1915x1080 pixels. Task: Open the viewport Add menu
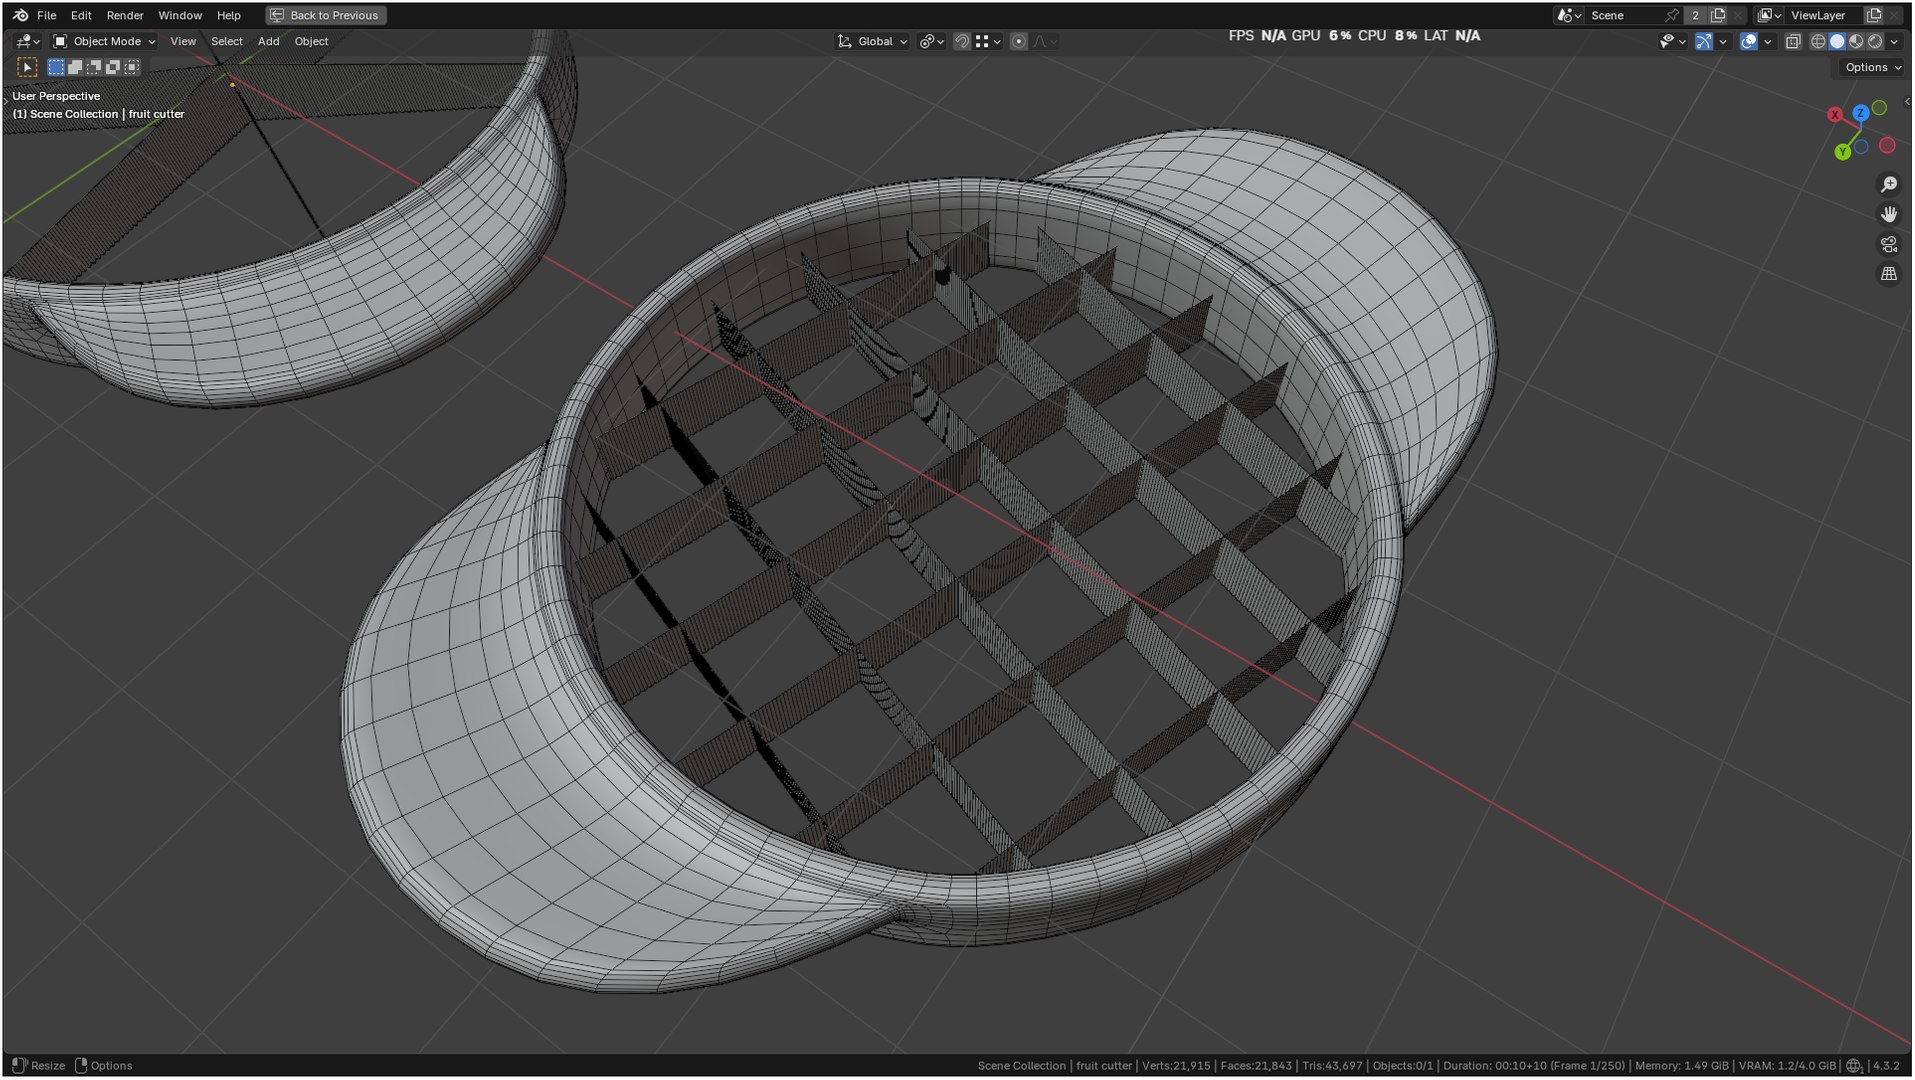(x=269, y=41)
